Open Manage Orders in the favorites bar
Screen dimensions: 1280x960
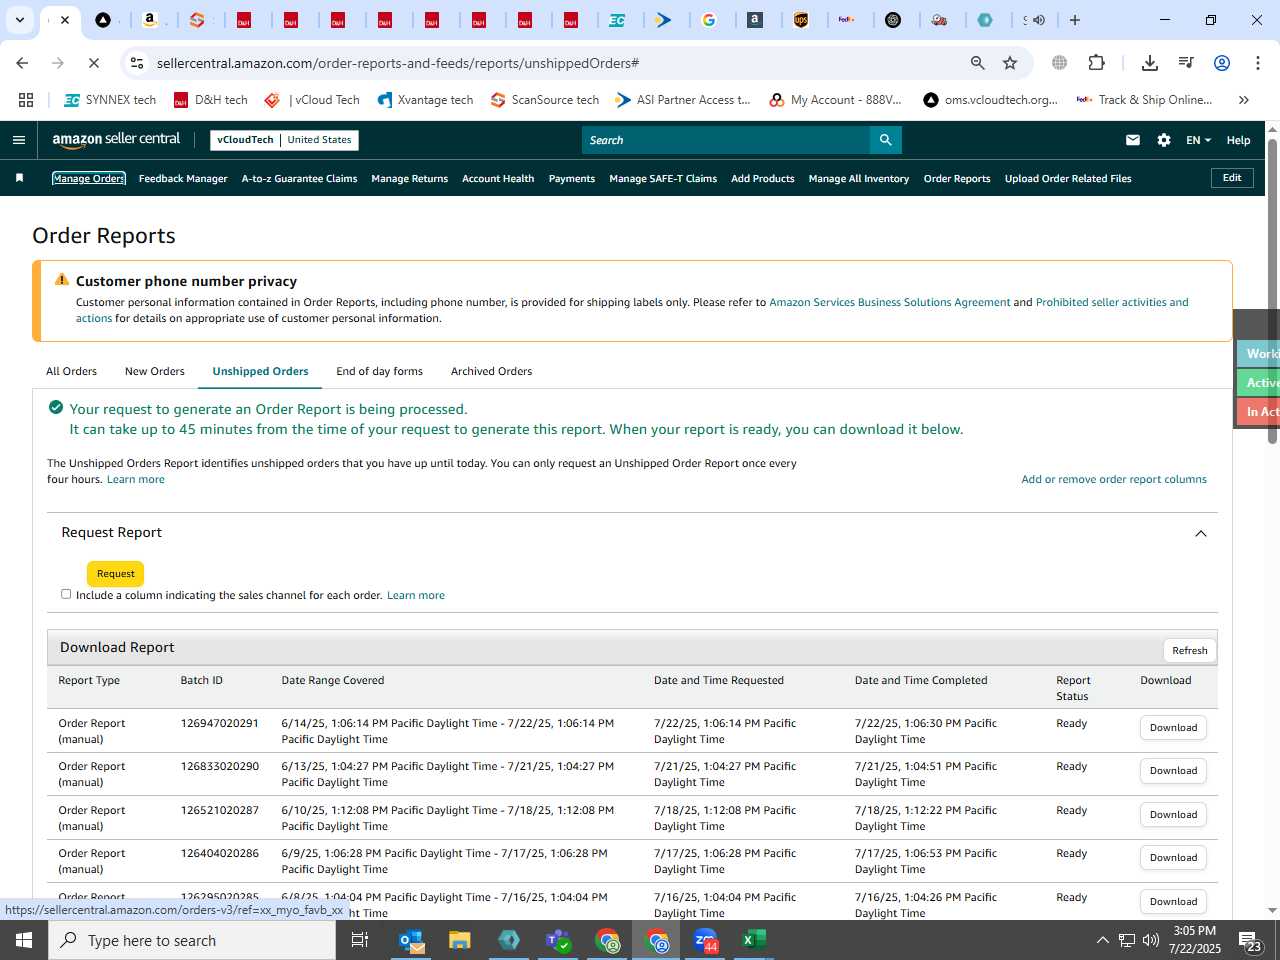[x=89, y=178]
